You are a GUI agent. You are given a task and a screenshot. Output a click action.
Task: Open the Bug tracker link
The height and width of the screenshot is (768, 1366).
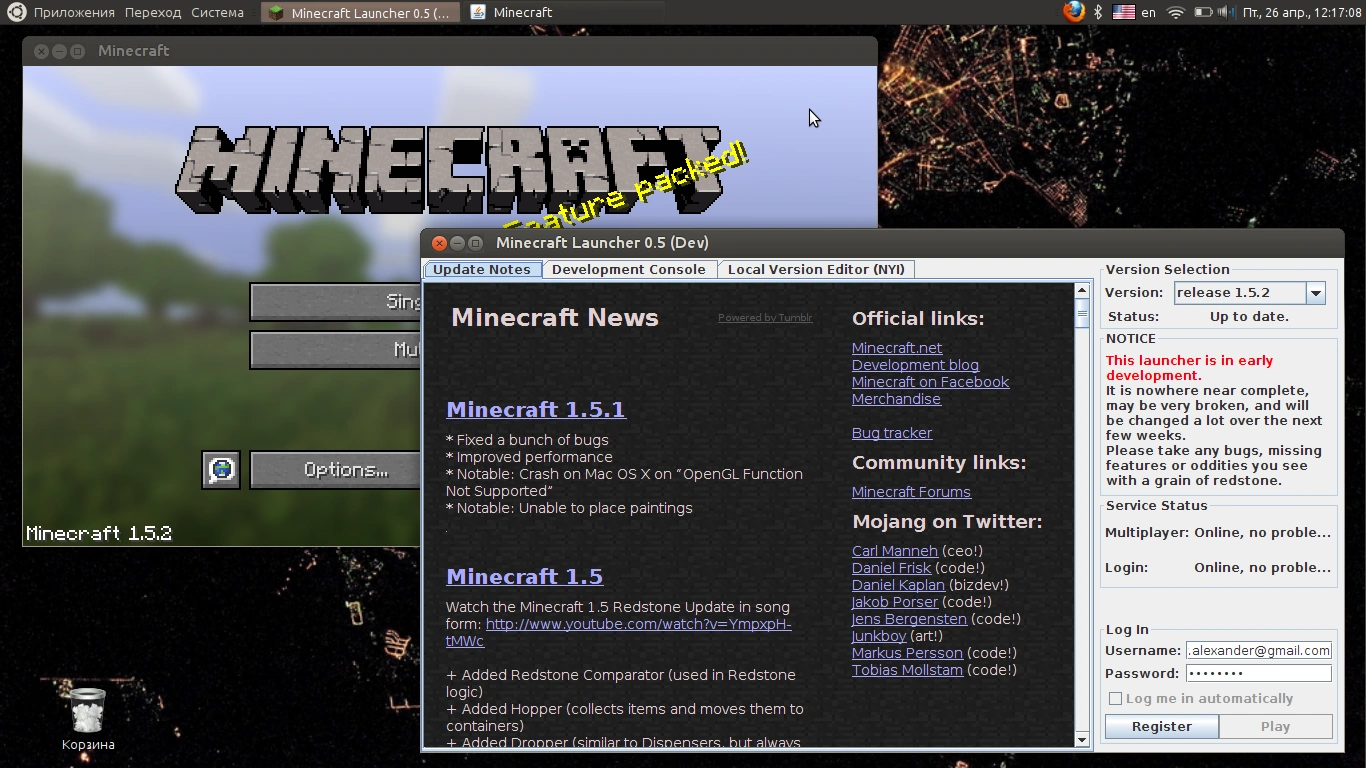892,433
